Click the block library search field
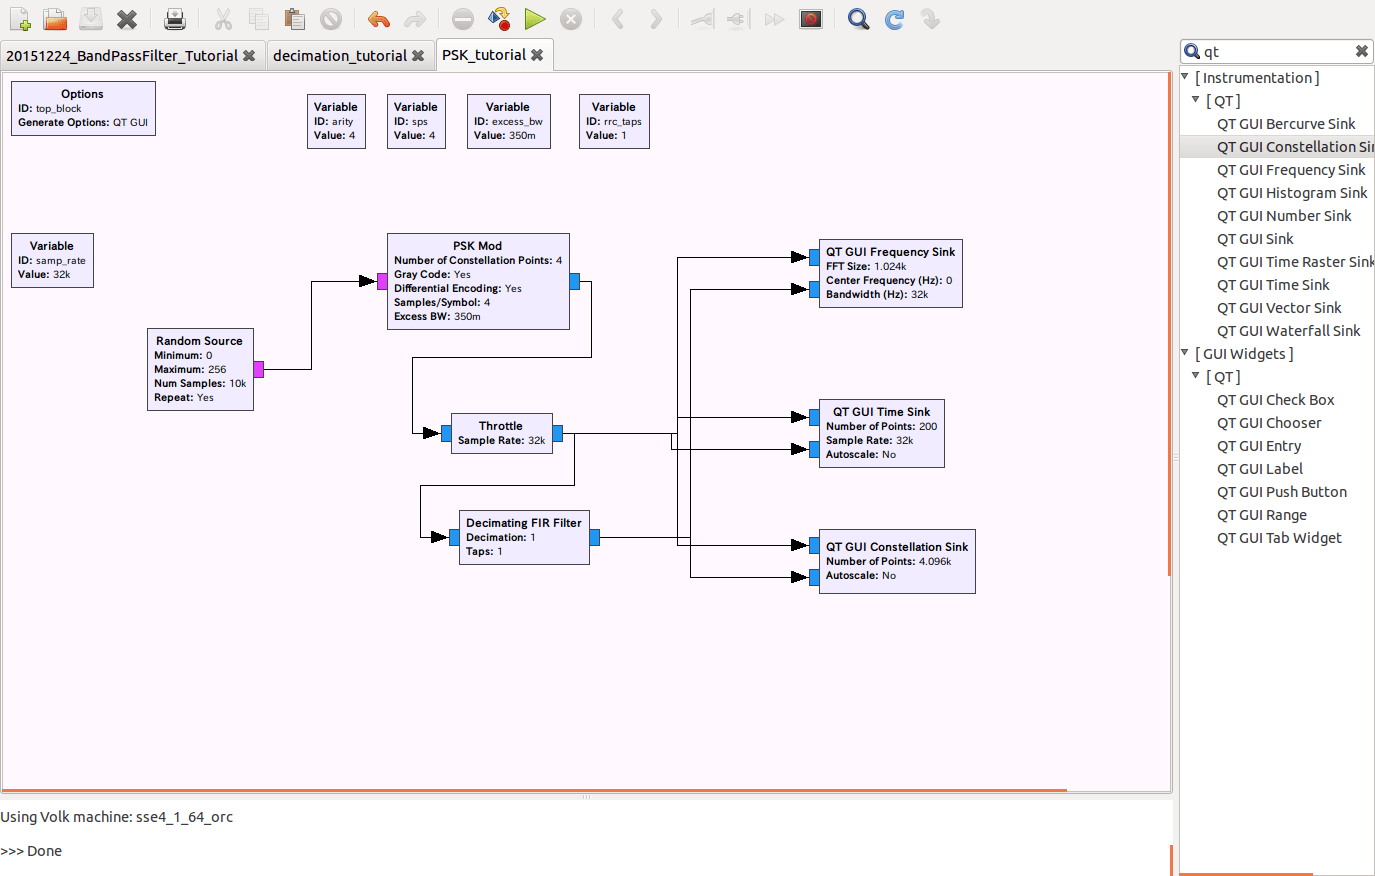 1270,50
